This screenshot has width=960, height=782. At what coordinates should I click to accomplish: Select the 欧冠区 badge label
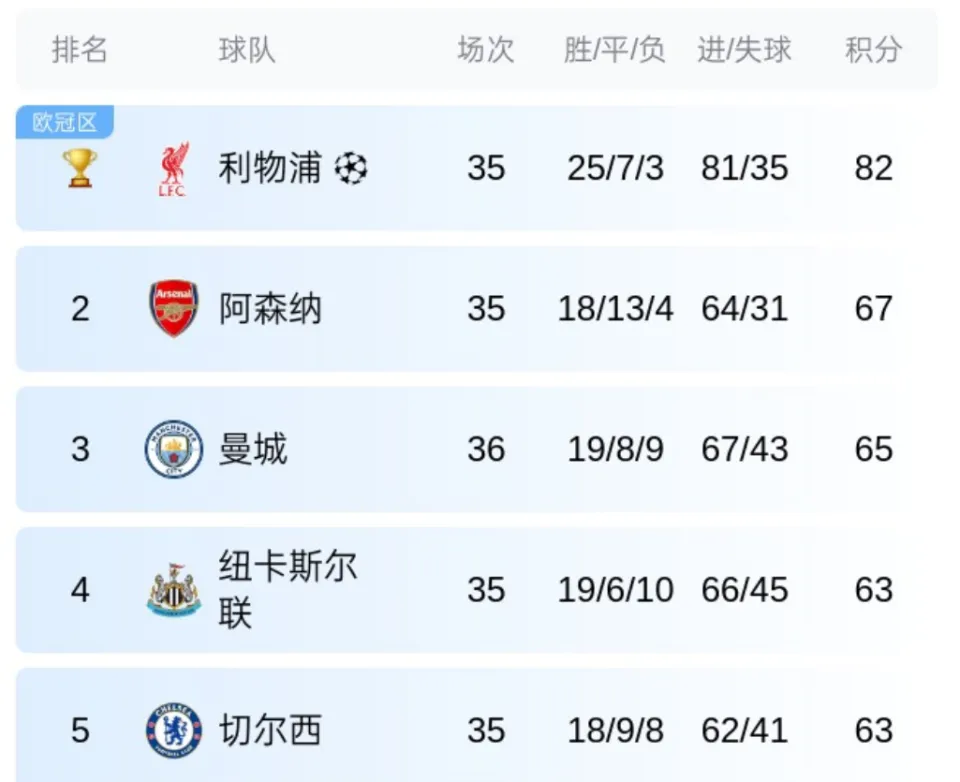pos(64,122)
